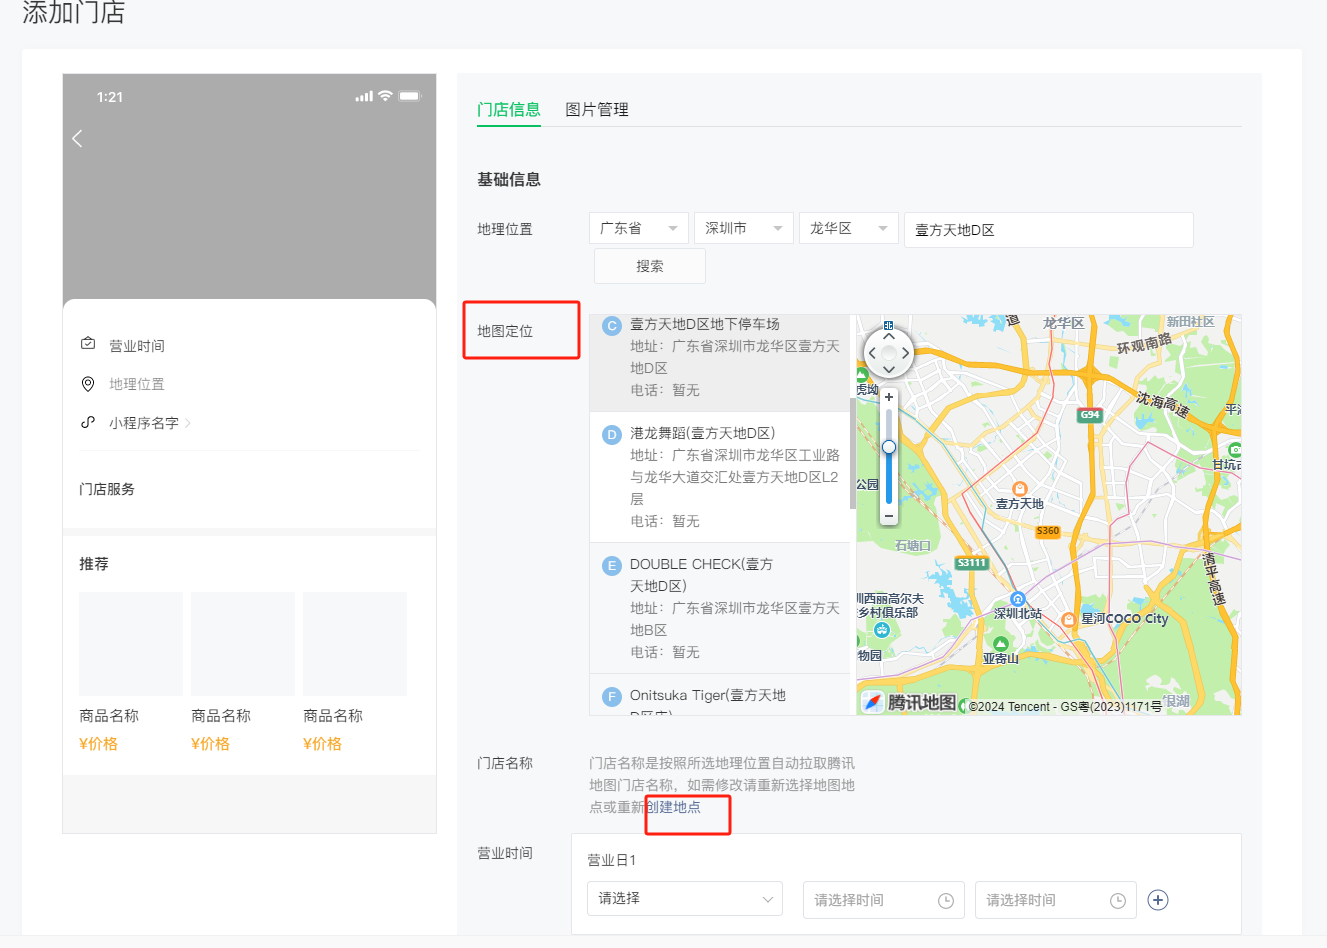This screenshot has width=1327, height=948.
Task: Pan the map down with the arrow
Action: pos(889,369)
